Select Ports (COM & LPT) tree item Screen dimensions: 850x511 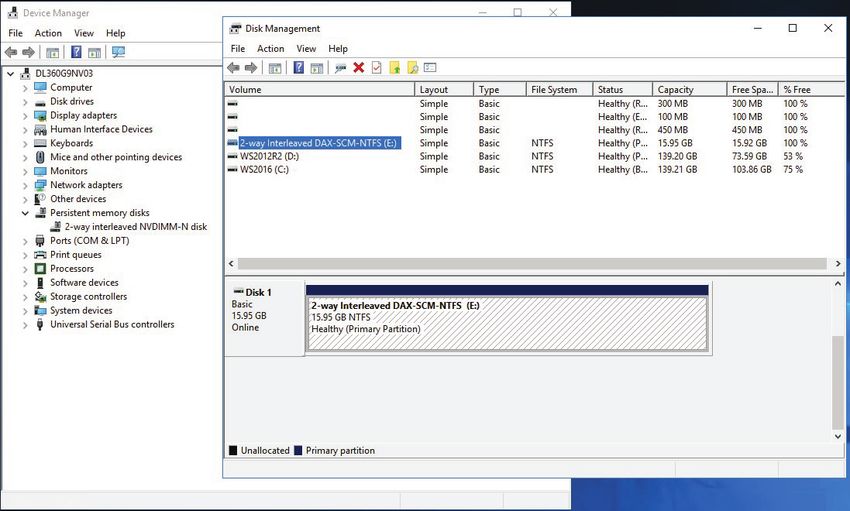[89, 241]
